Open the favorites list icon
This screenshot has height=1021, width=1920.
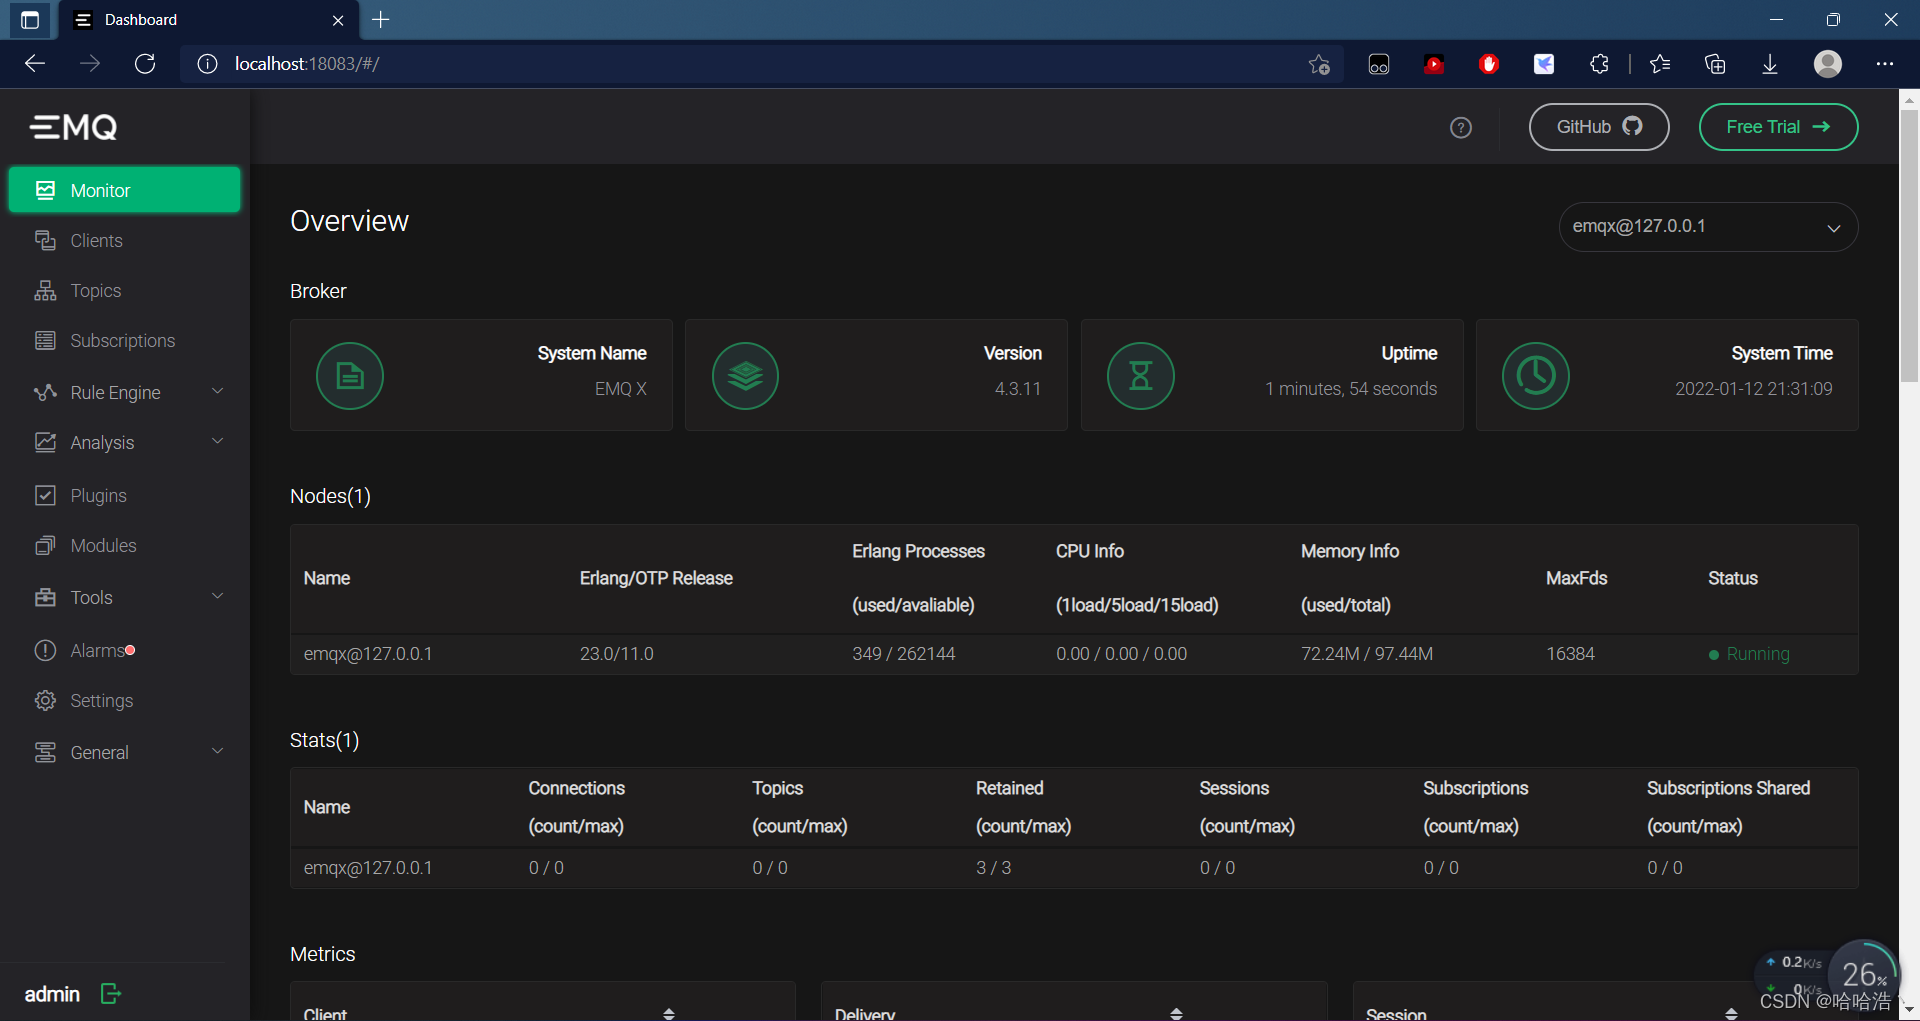(1660, 64)
